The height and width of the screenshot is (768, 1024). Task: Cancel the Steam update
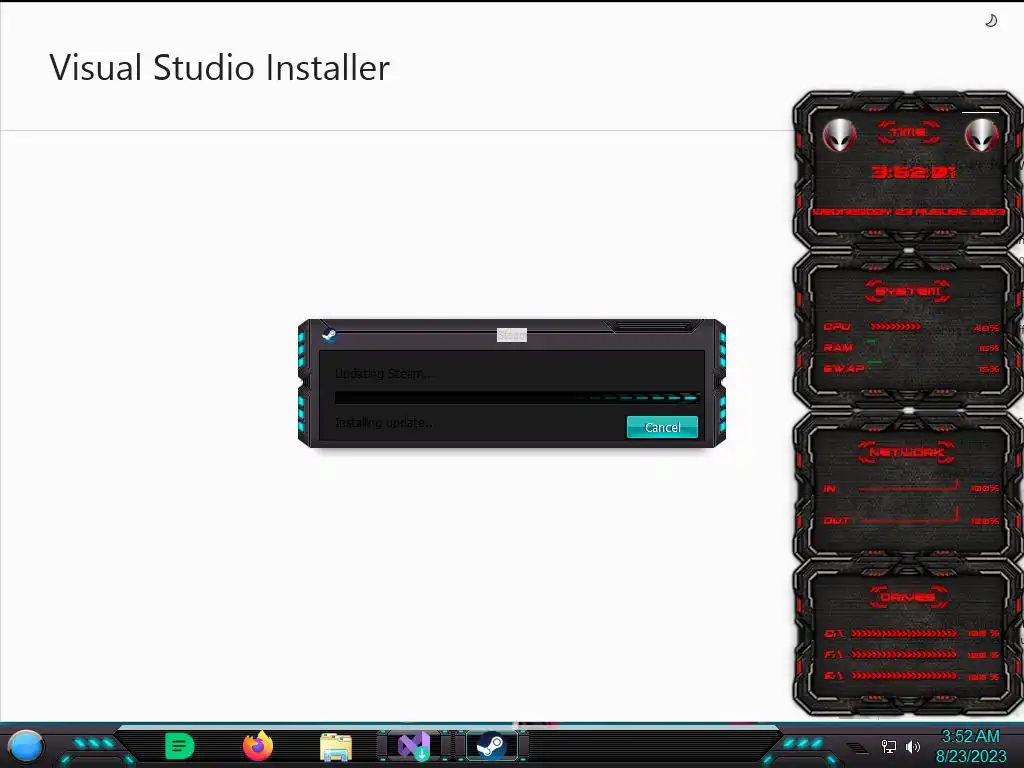pyautogui.click(x=662, y=427)
